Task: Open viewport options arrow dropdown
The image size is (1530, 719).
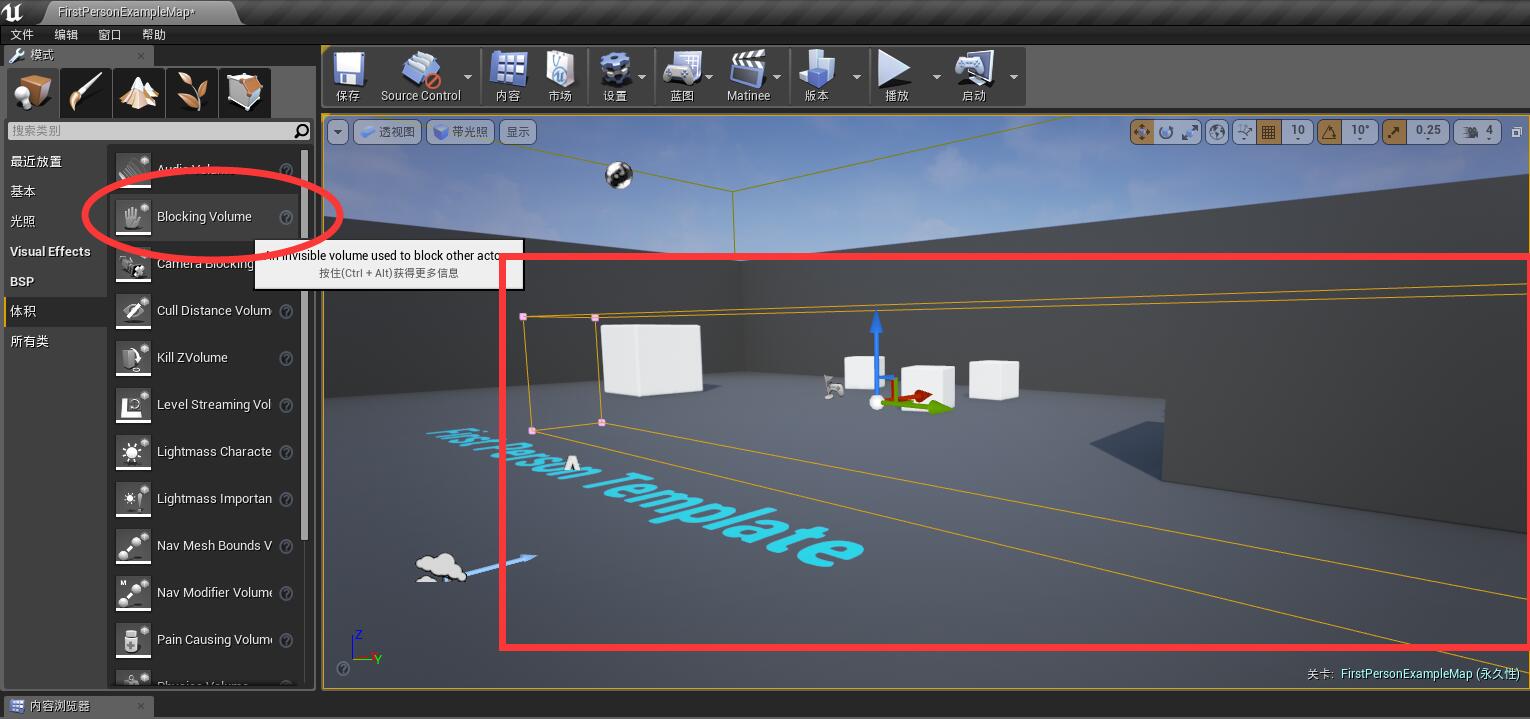Action: coord(337,132)
